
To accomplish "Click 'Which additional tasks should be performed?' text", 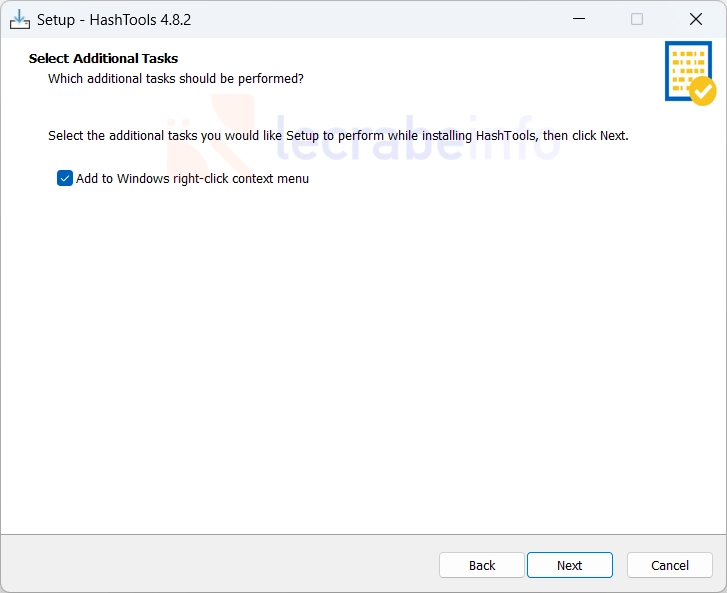I will click(x=176, y=79).
